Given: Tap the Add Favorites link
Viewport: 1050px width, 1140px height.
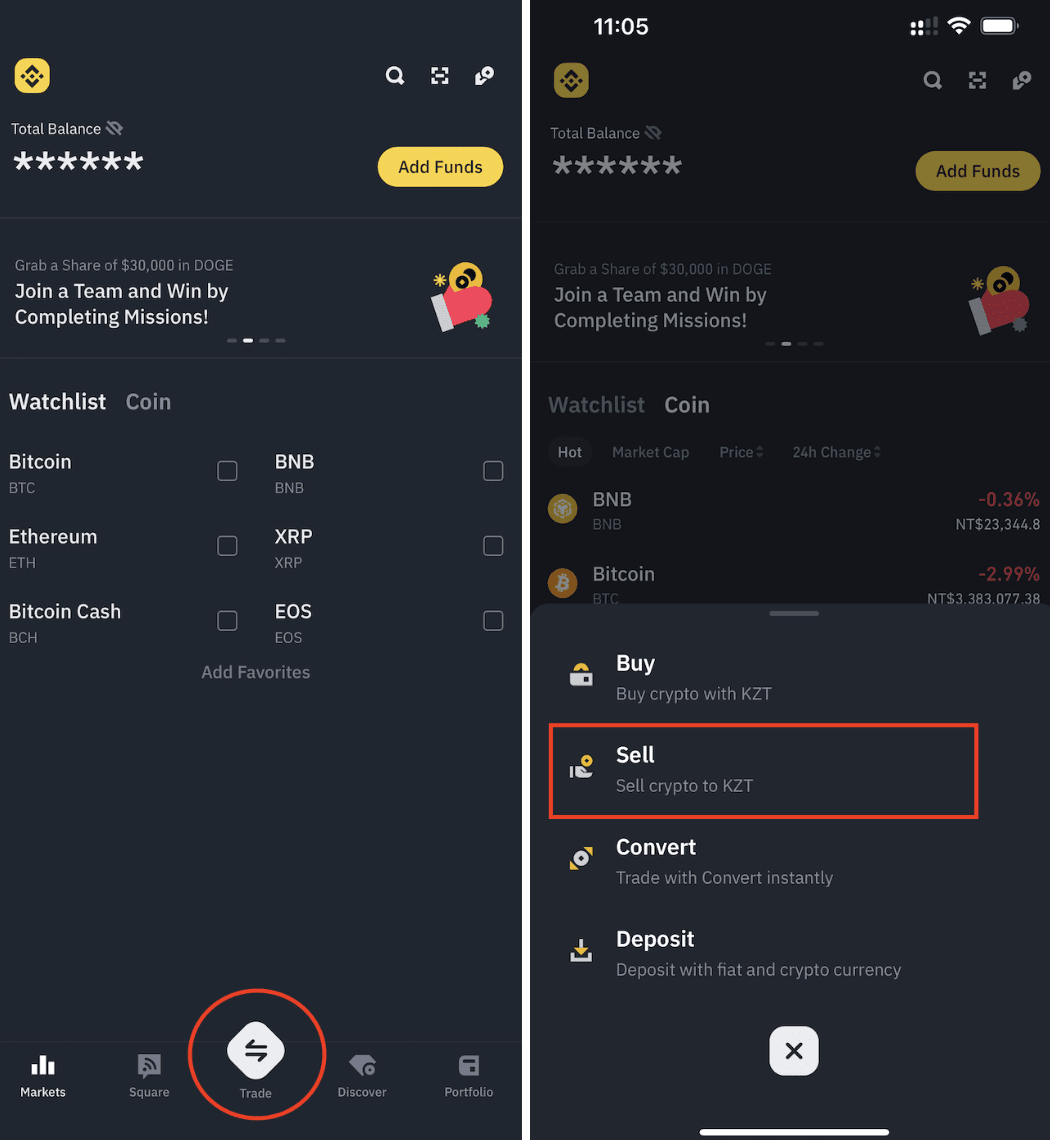Looking at the screenshot, I should 255,673.
